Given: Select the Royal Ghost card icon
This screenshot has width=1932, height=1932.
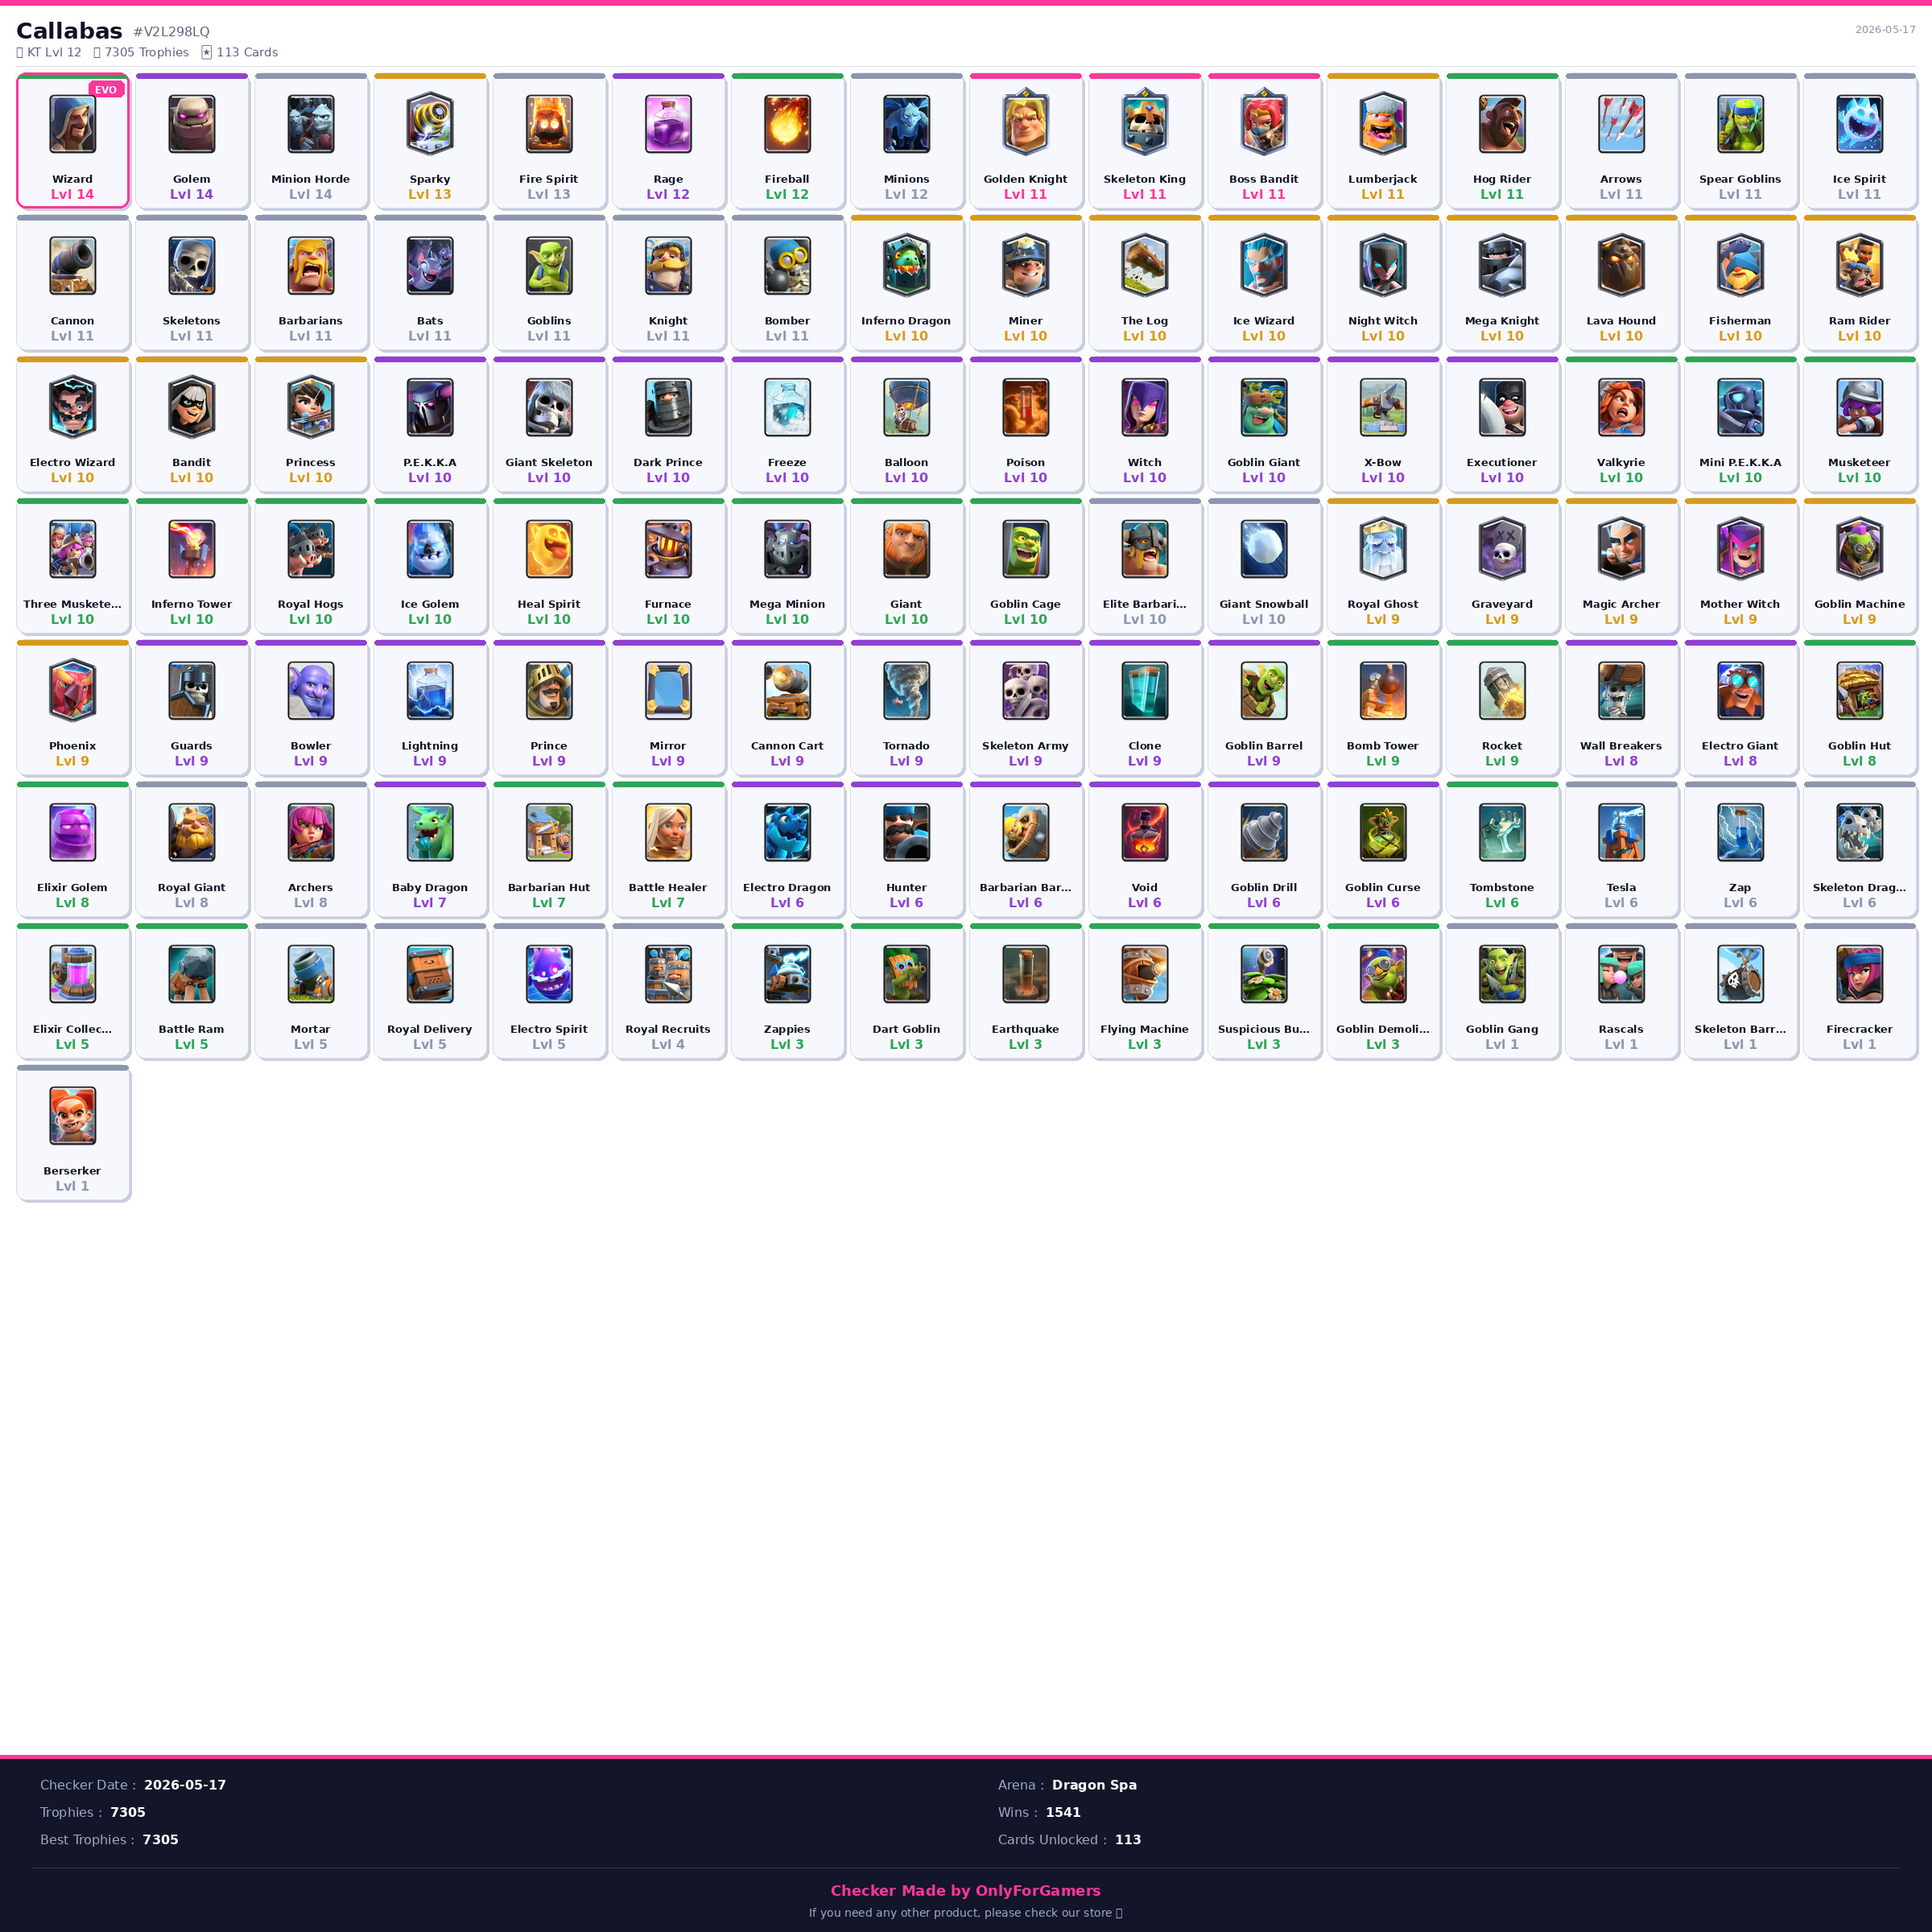Looking at the screenshot, I should [x=1383, y=549].
